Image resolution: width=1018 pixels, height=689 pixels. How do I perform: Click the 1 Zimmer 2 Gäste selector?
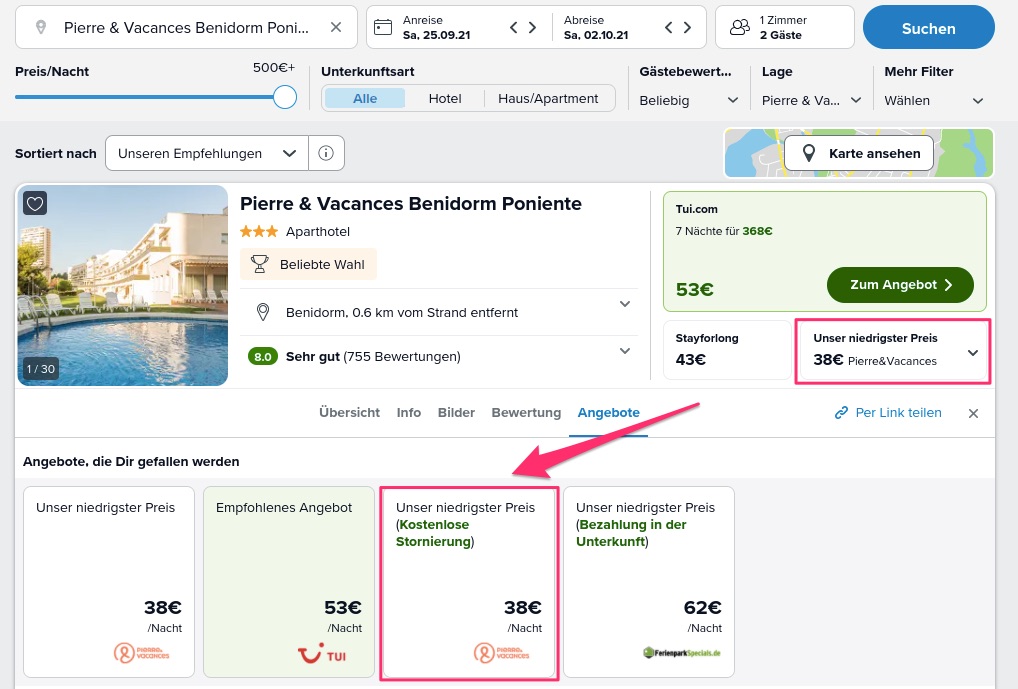pos(784,27)
